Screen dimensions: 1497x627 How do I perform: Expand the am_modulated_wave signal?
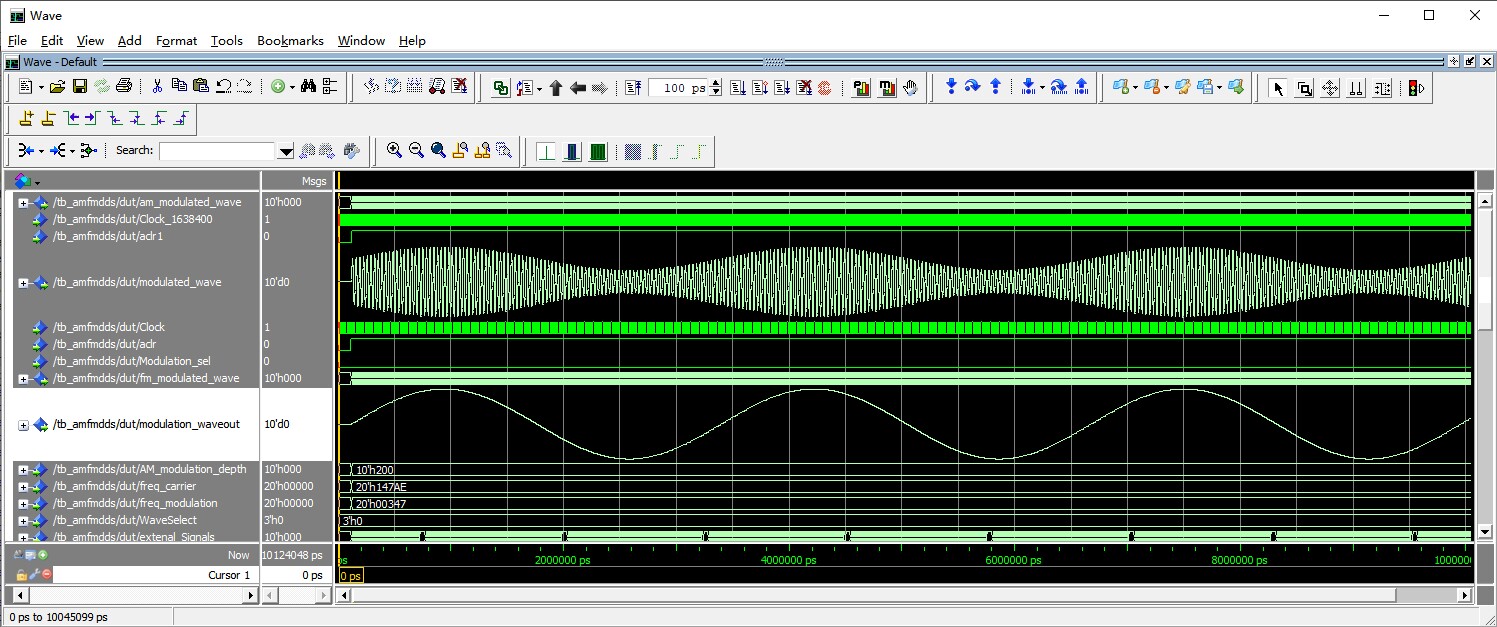point(23,203)
